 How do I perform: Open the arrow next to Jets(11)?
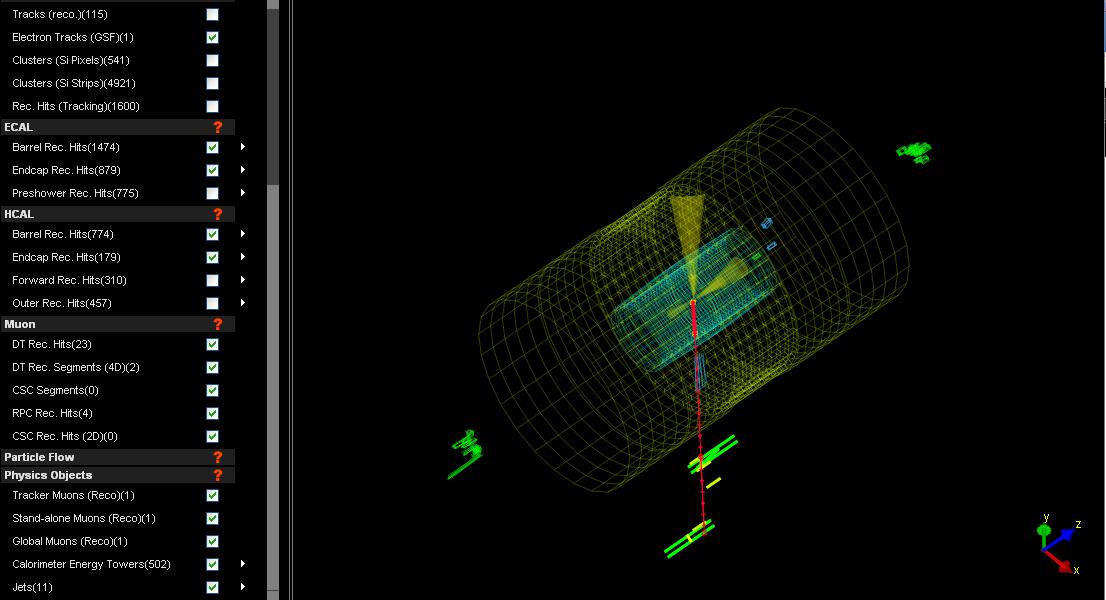pos(242,587)
